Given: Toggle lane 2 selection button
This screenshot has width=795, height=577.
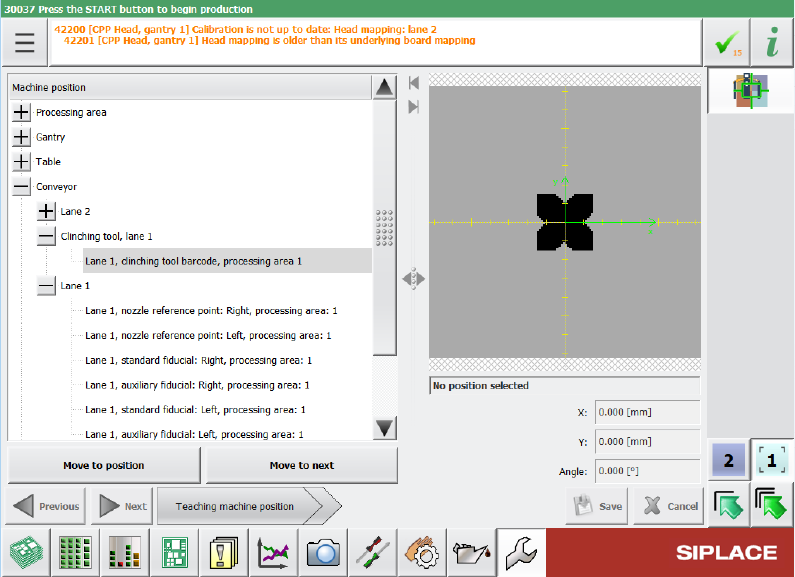Looking at the screenshot, I should pos(729,461).
